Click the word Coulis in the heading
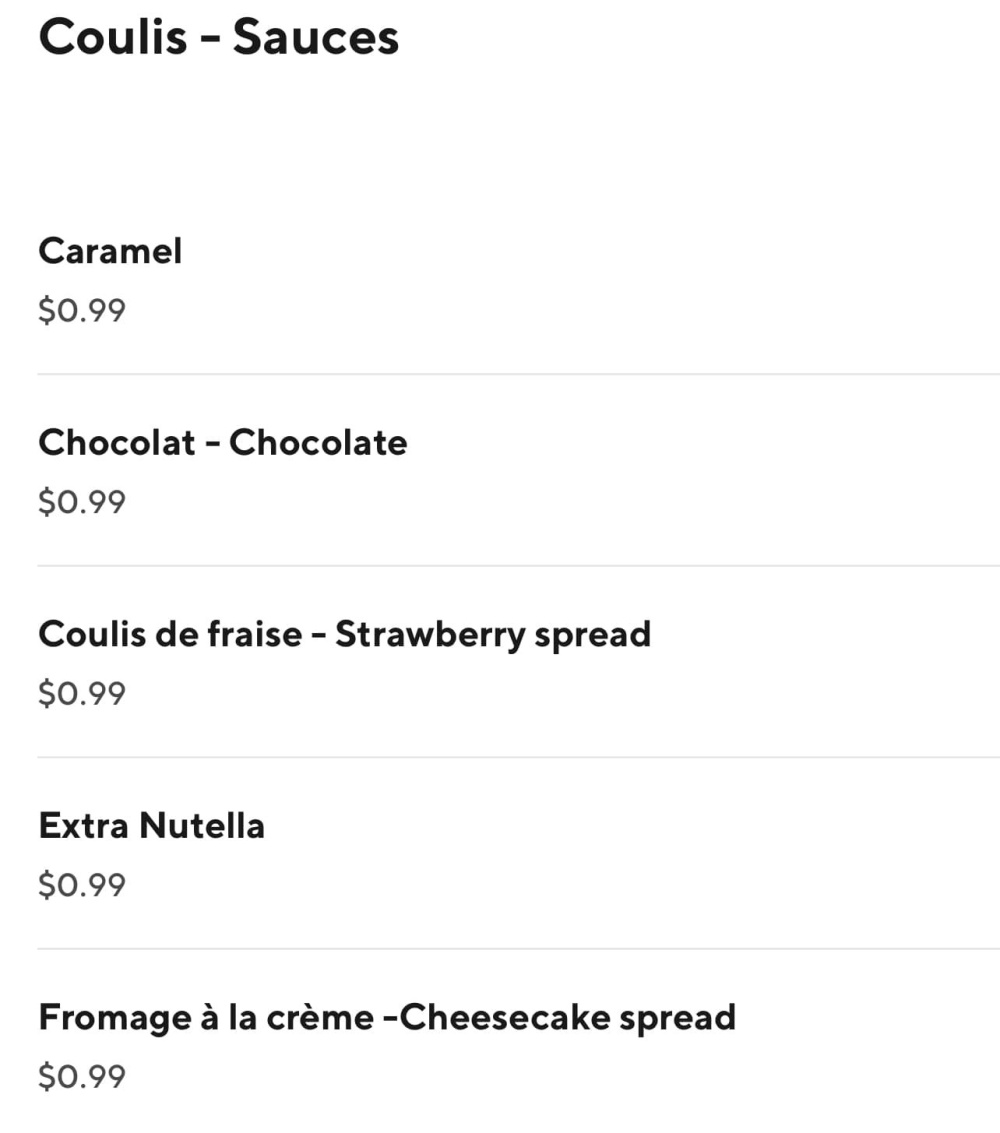The width and height of the screenshot is (1000, 1133). click(112, 38)
